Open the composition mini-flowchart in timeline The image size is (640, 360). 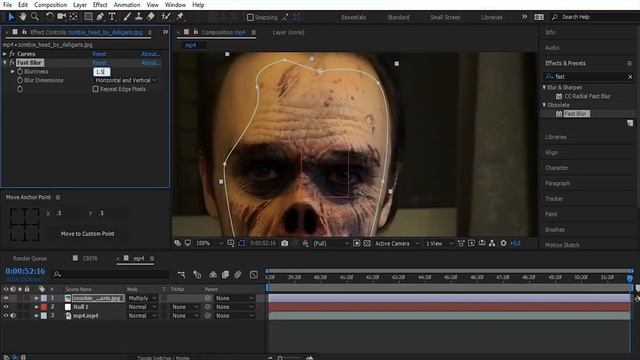click(181, 275)
